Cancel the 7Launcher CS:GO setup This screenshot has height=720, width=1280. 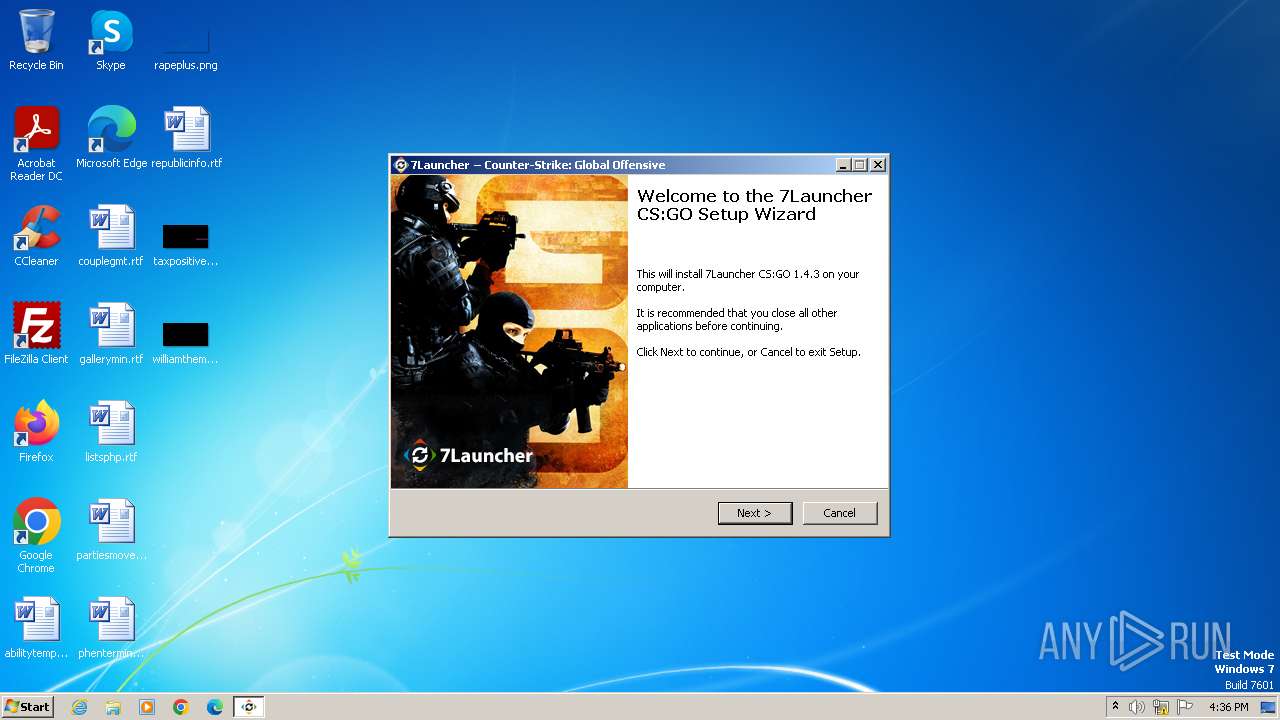pos(839,513)
